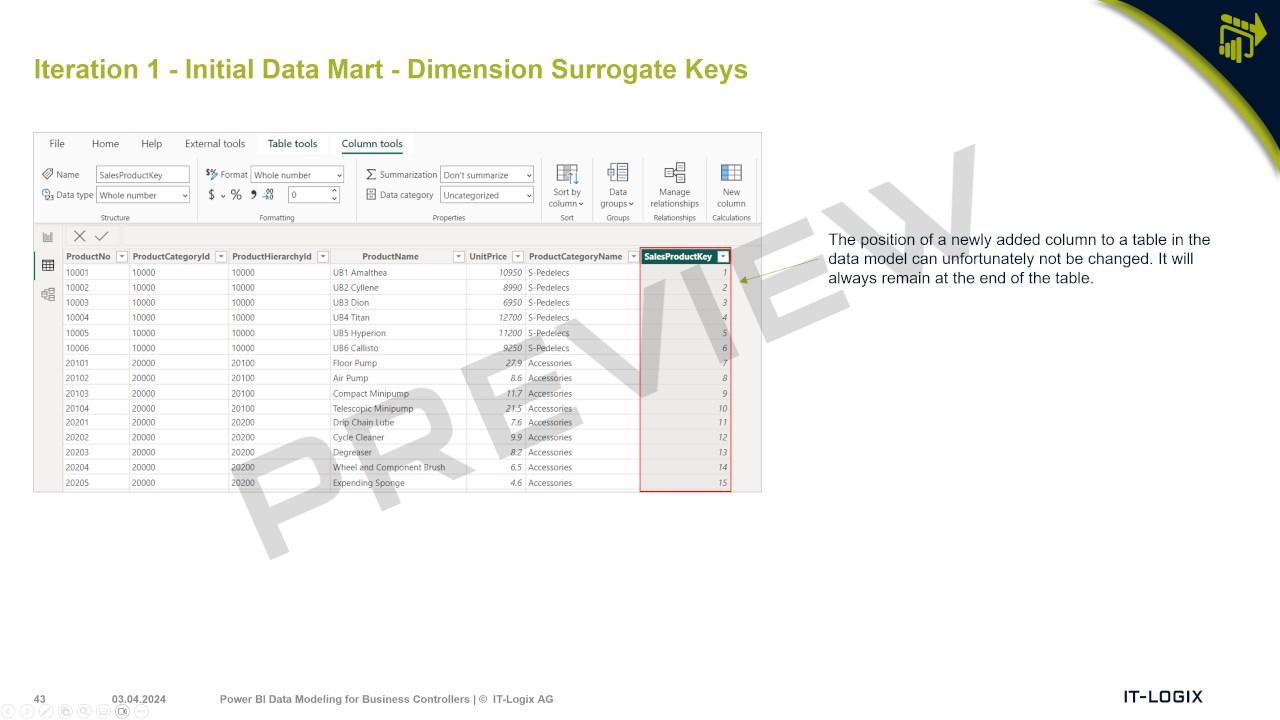Open the Help tab
Image resolution: width=1280 pixels, height=720 pixels.
pyautogui.click(x=152, y=144)
